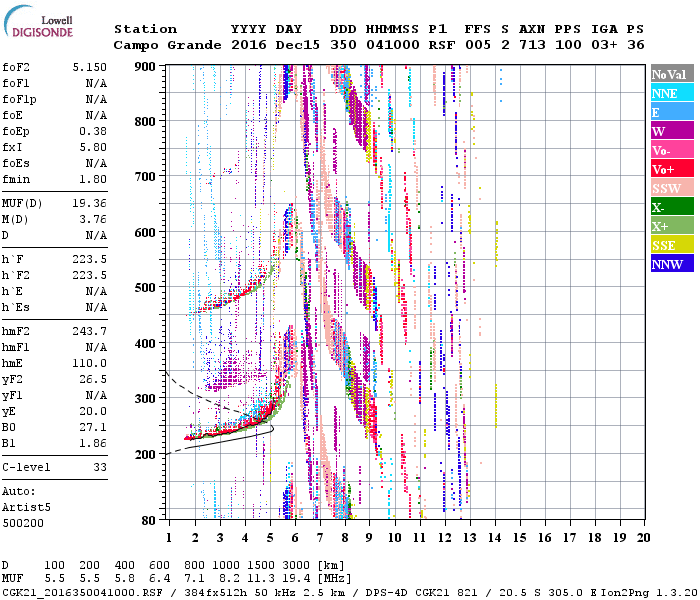Select the NNE cyan legend swatch

[x=672, y=93]
